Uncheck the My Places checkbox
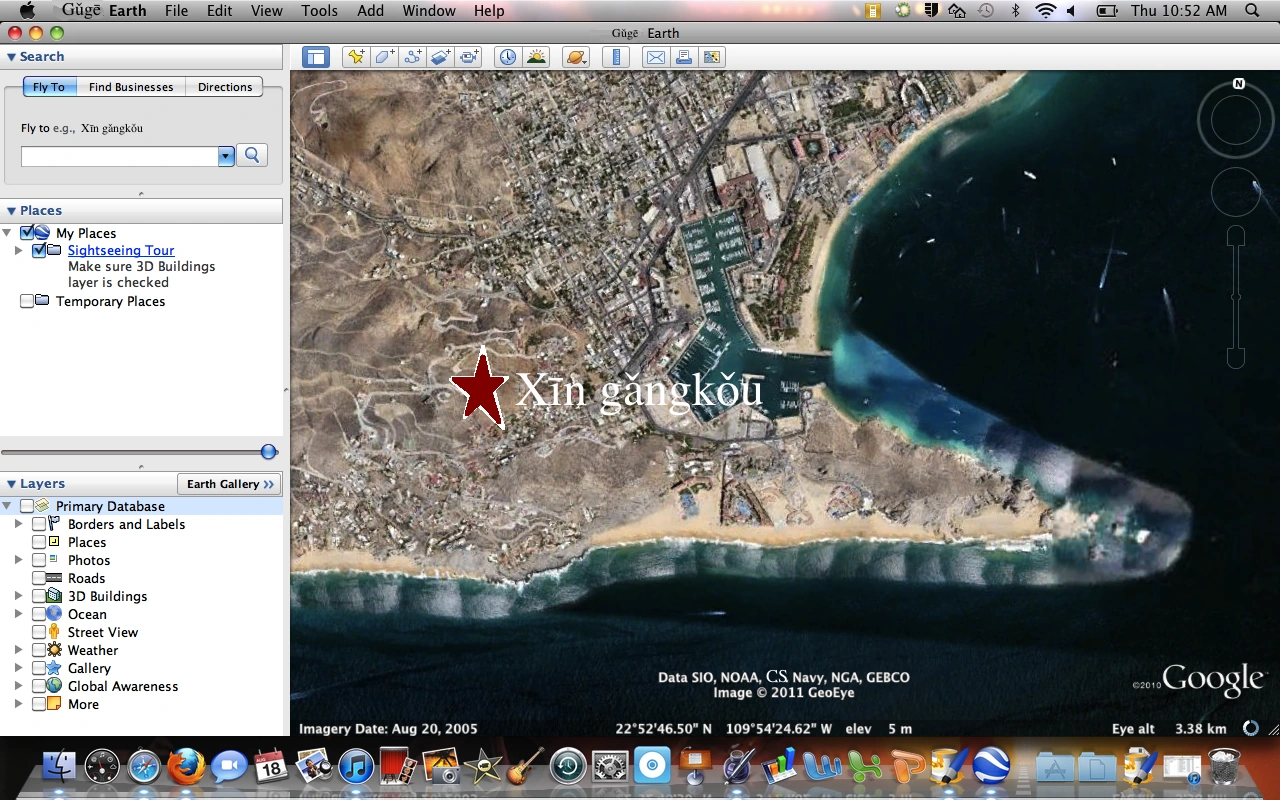This screenshot has height=800, width=1280. (27, 233)
